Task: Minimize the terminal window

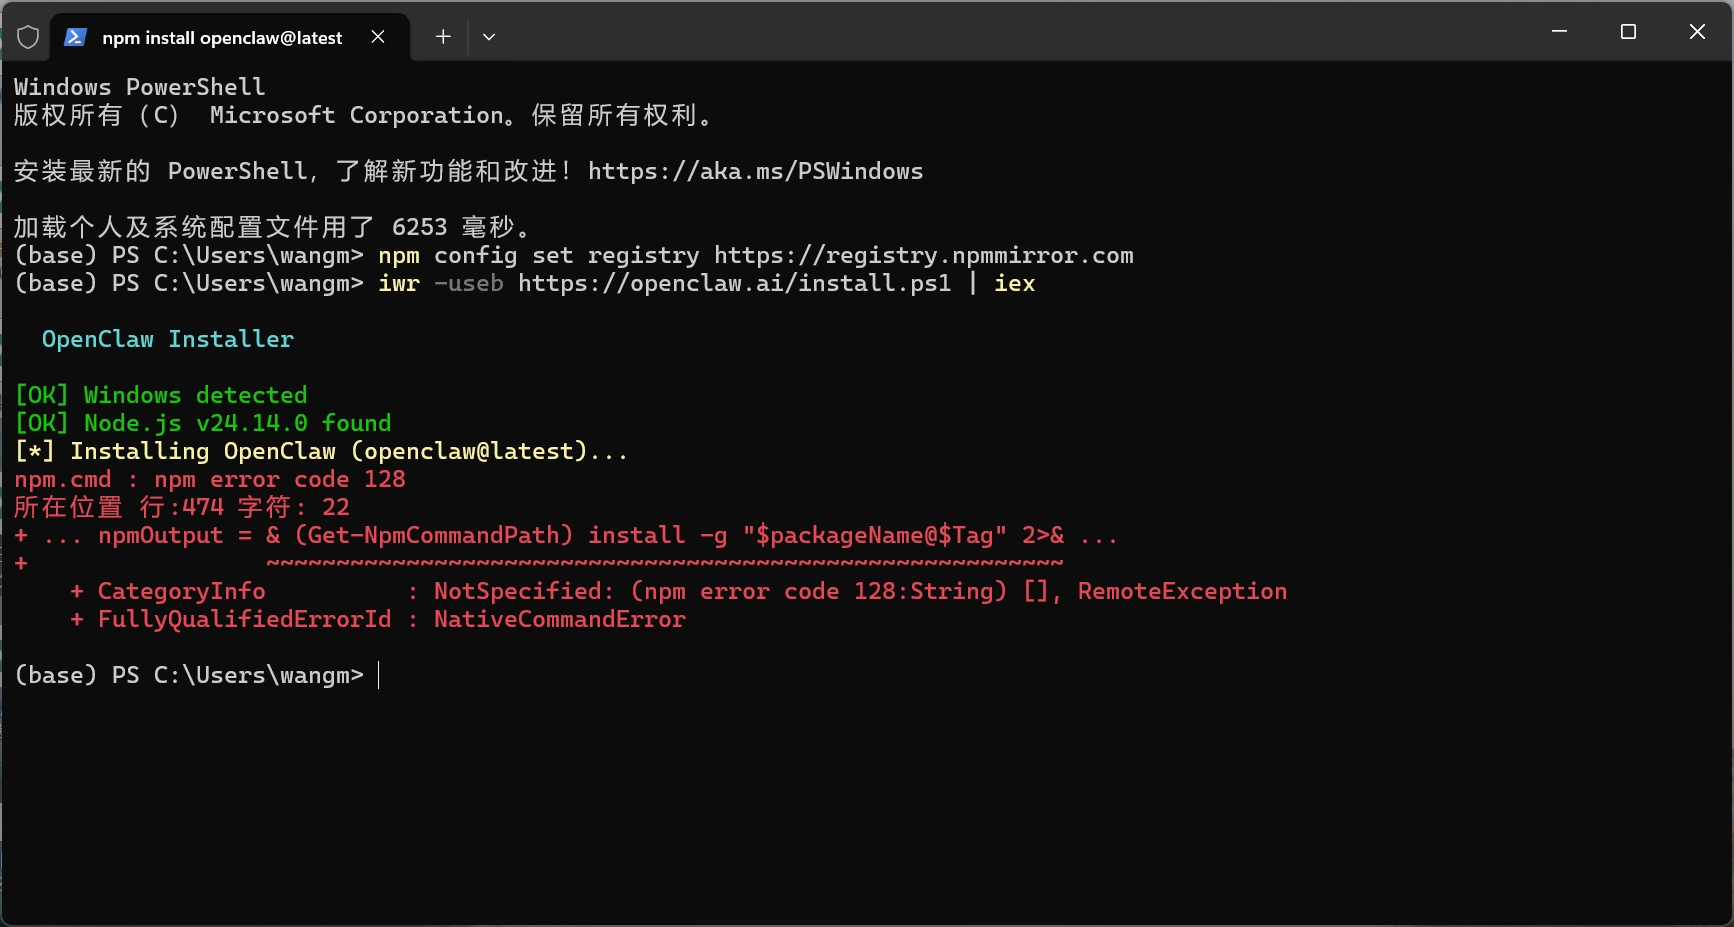Action: 1559,32
